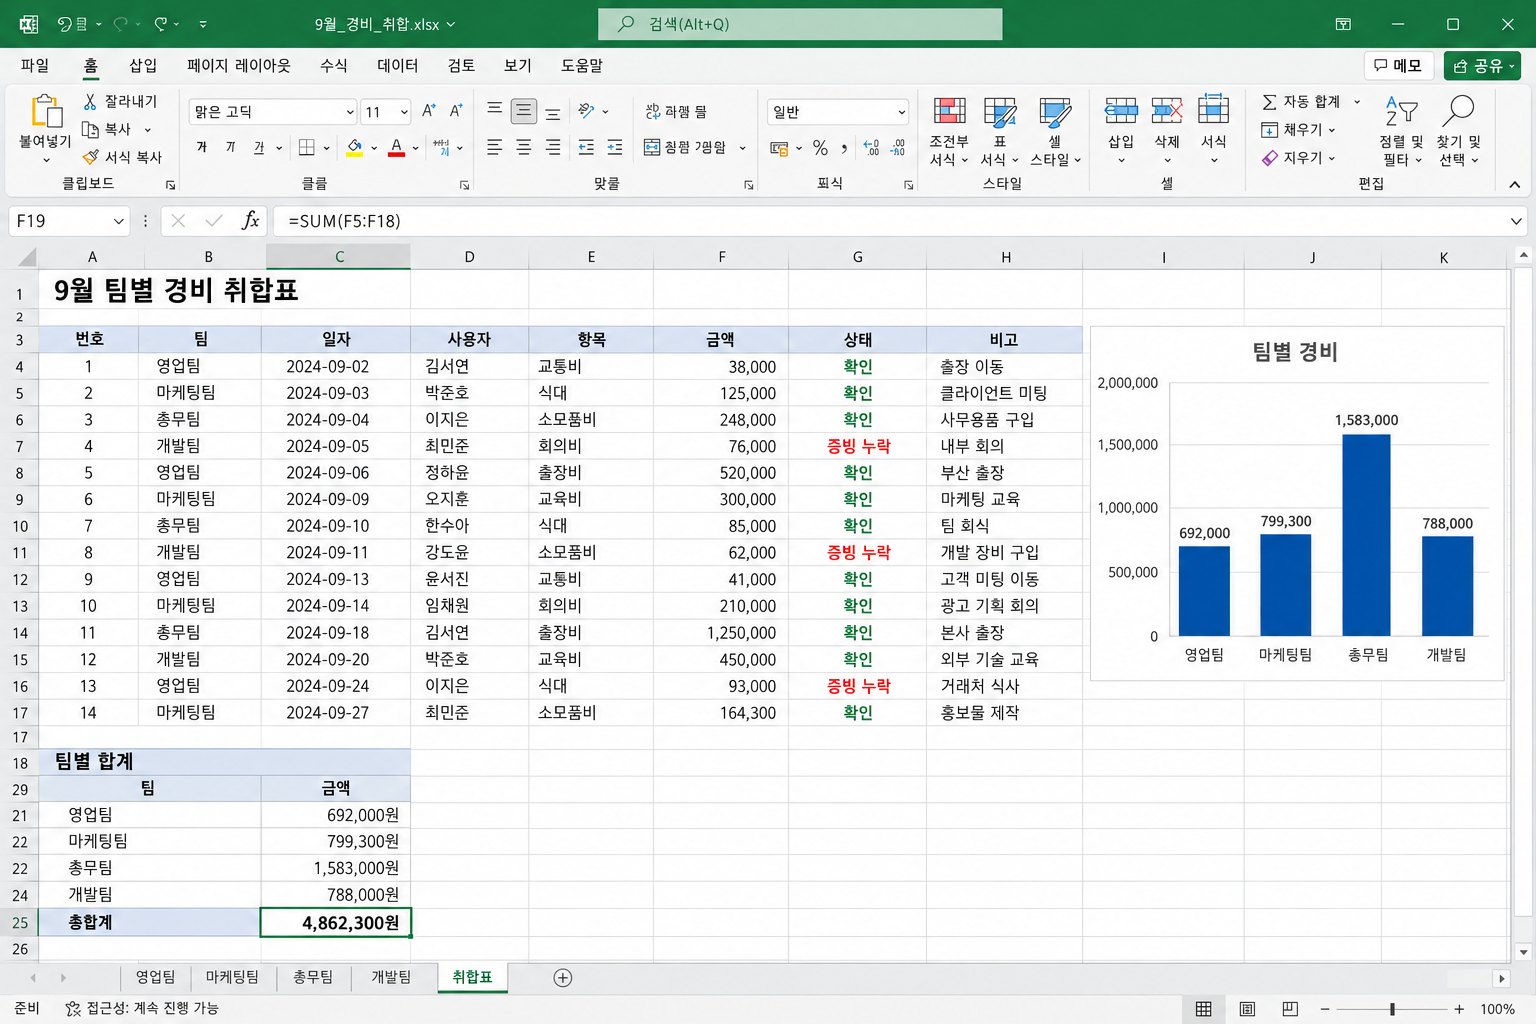This screenshot has width=1536, height=1024.
Task: Switch to the 마케팅팀 sheet tab
Action: point(232,977)
